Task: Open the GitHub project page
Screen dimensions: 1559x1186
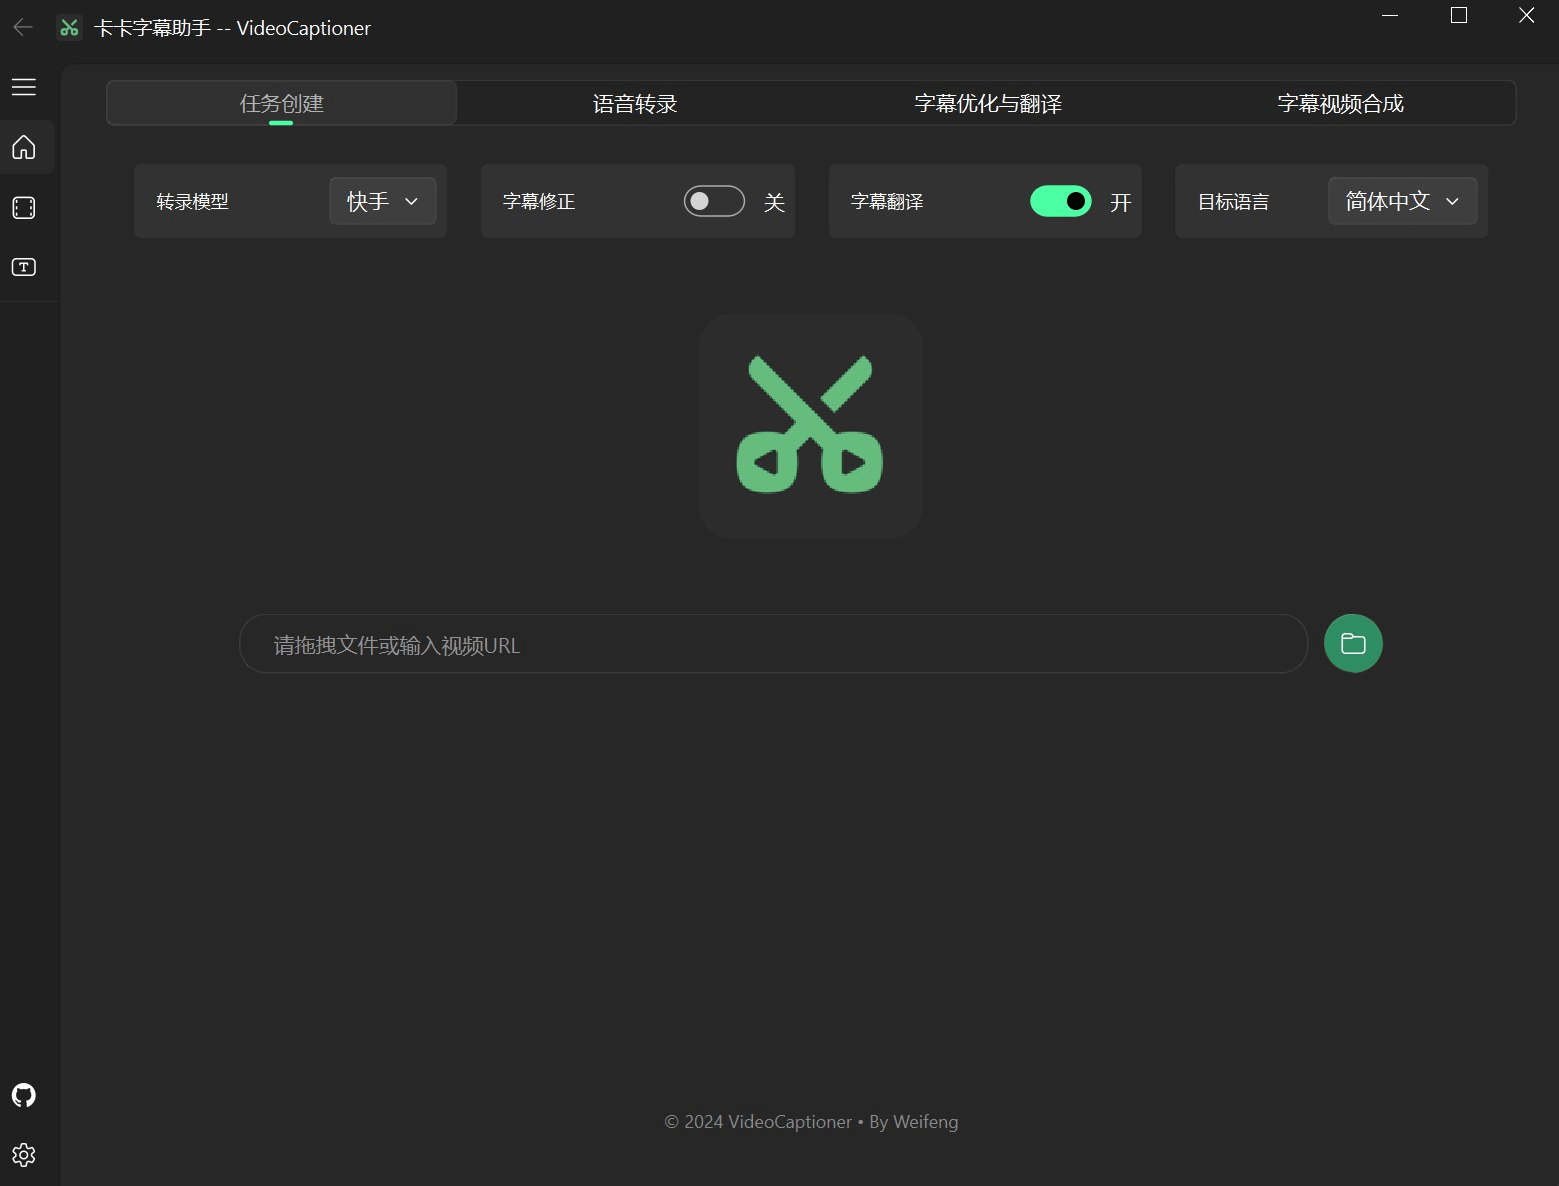Action: click(23, 1095)
